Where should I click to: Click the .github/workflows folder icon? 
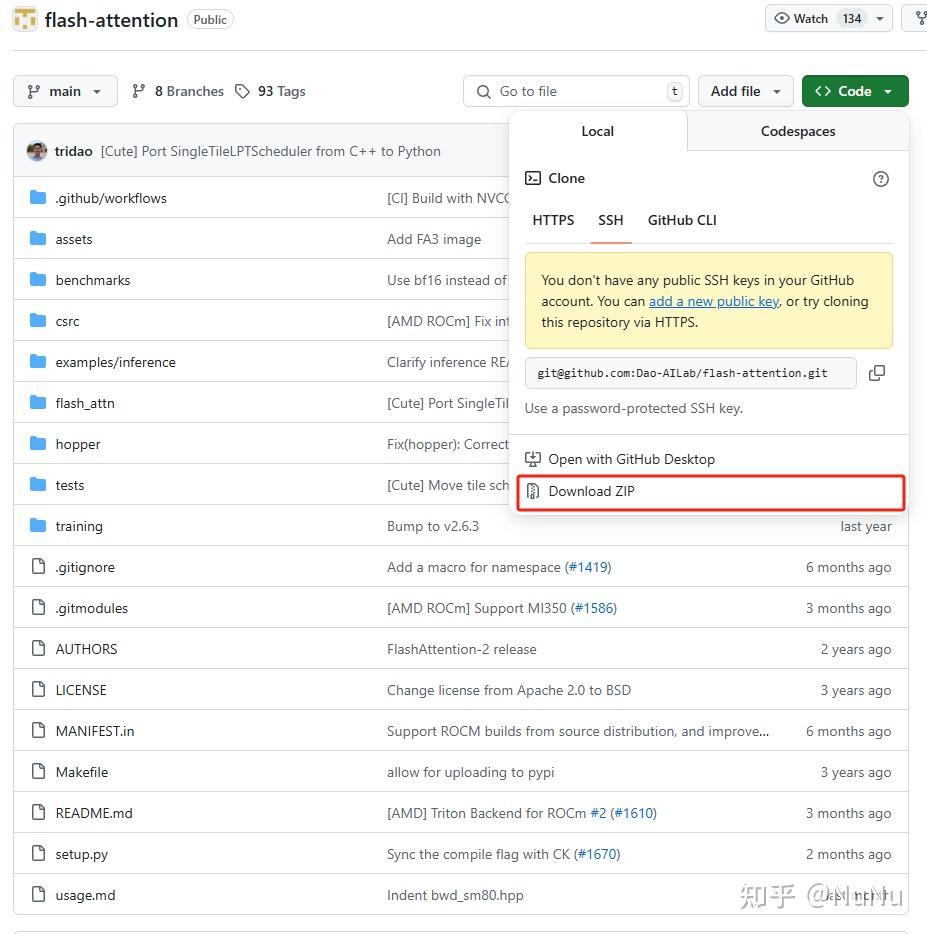(38, 198)
